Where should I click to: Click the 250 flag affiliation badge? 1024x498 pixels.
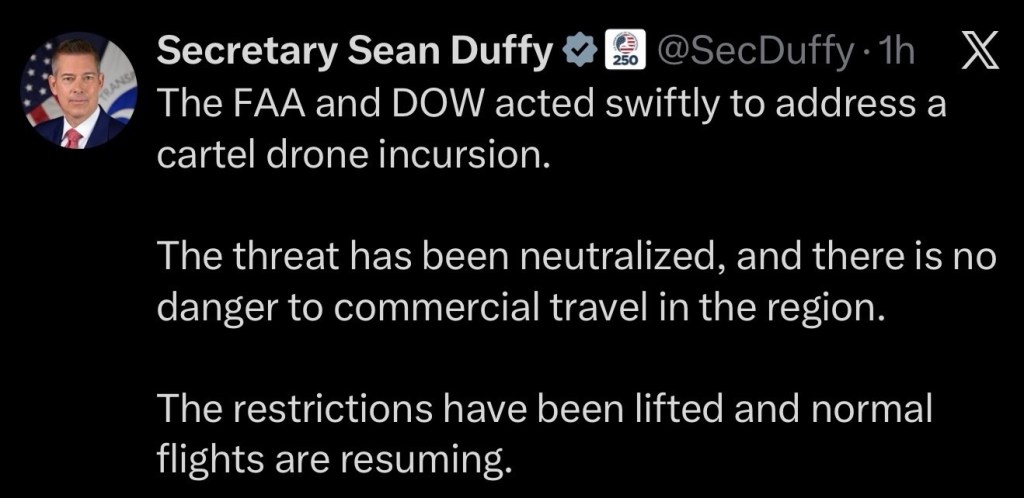tap(627, 52)
